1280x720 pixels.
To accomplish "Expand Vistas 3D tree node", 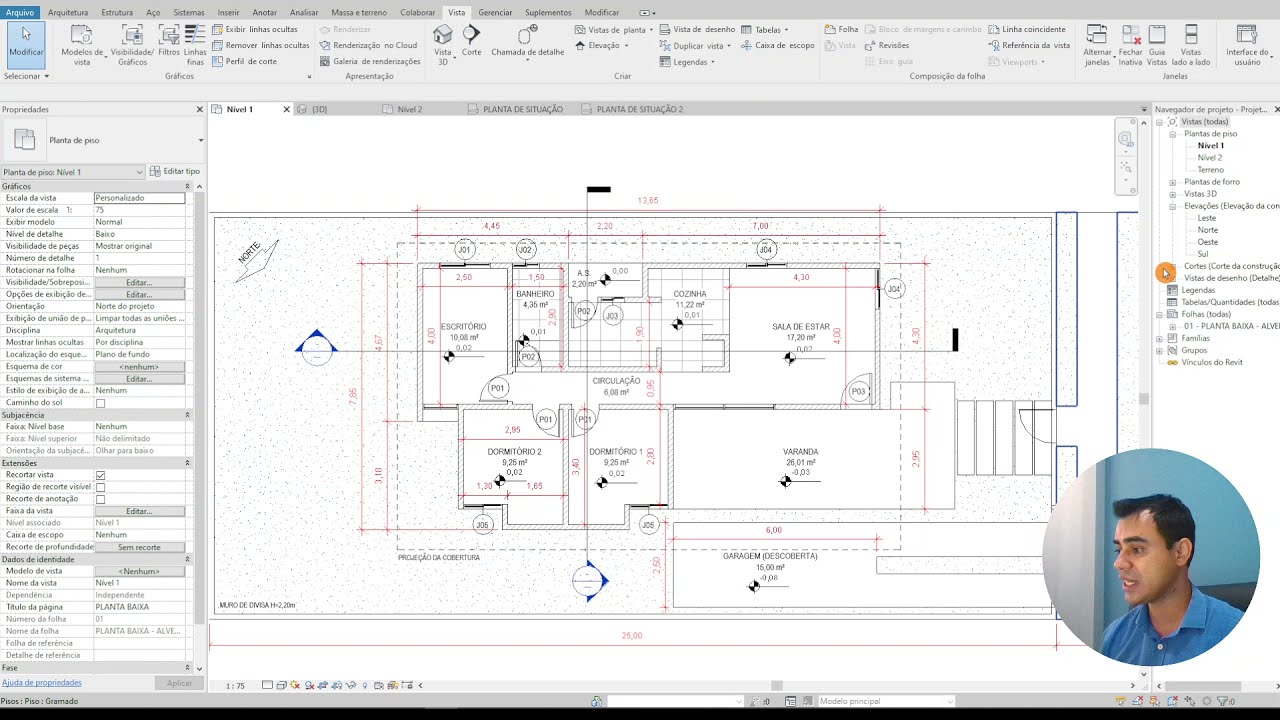I will (x=1172, y=194).
